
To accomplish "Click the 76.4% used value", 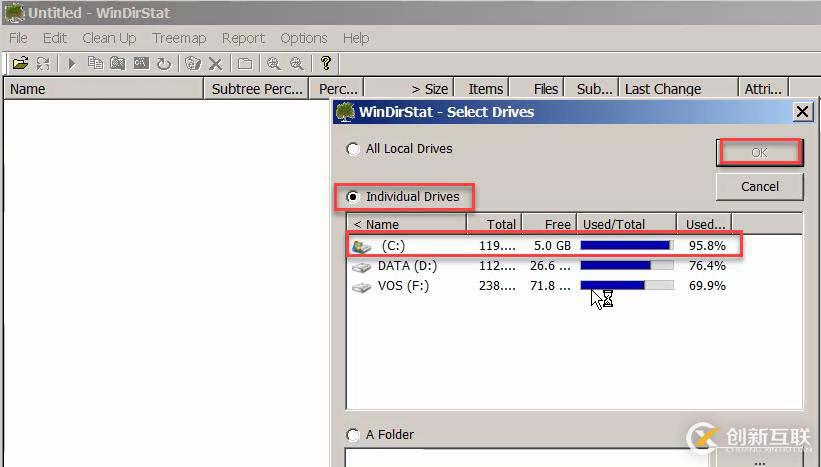I will tap(707, 265).
